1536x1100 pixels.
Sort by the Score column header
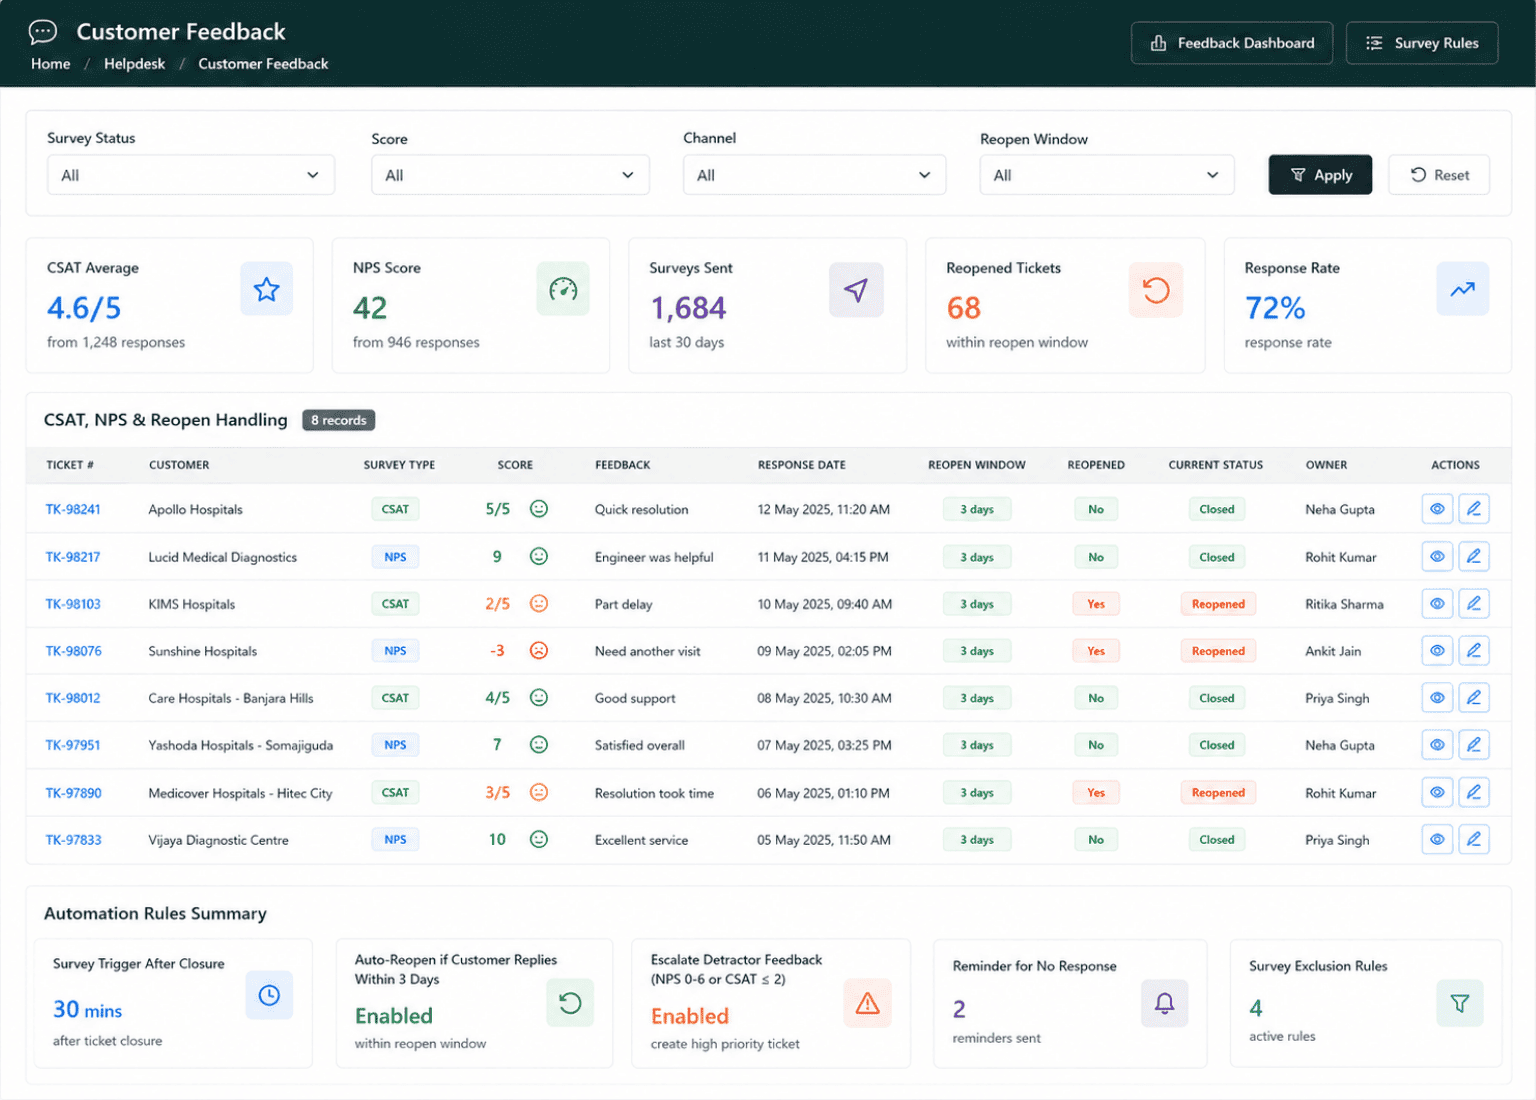(515, 465)
